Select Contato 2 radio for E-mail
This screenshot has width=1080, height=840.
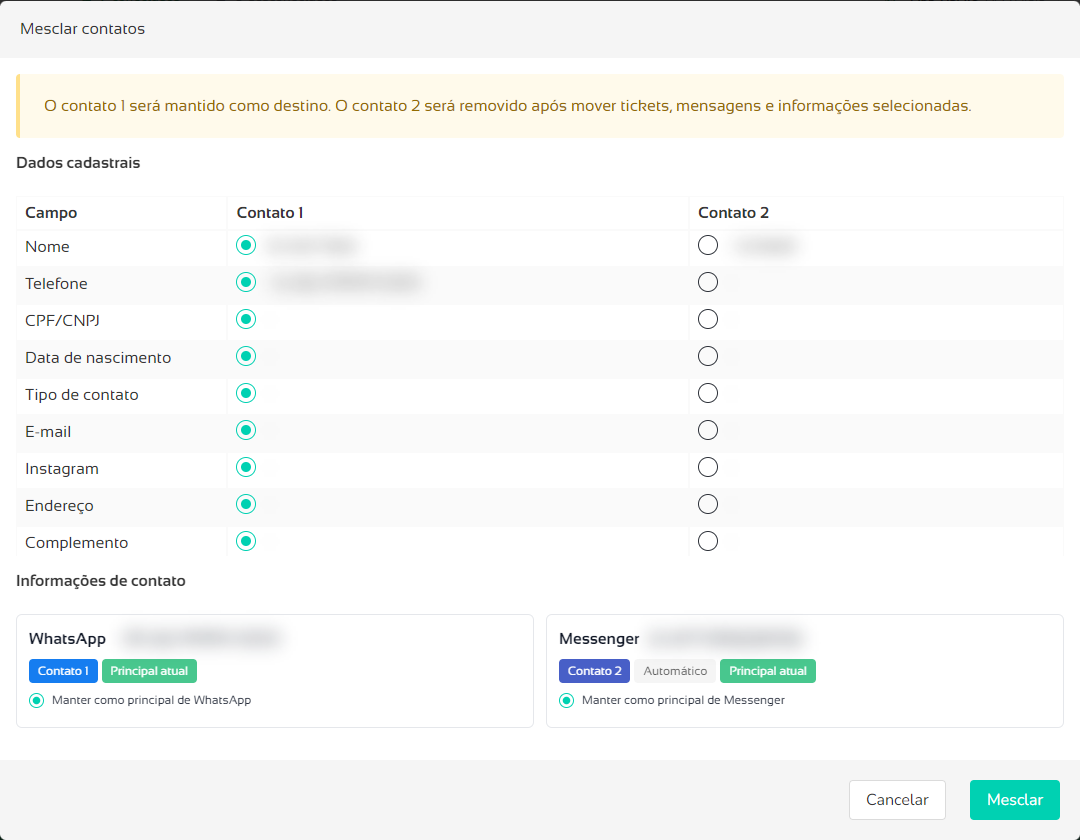[707, 430]
